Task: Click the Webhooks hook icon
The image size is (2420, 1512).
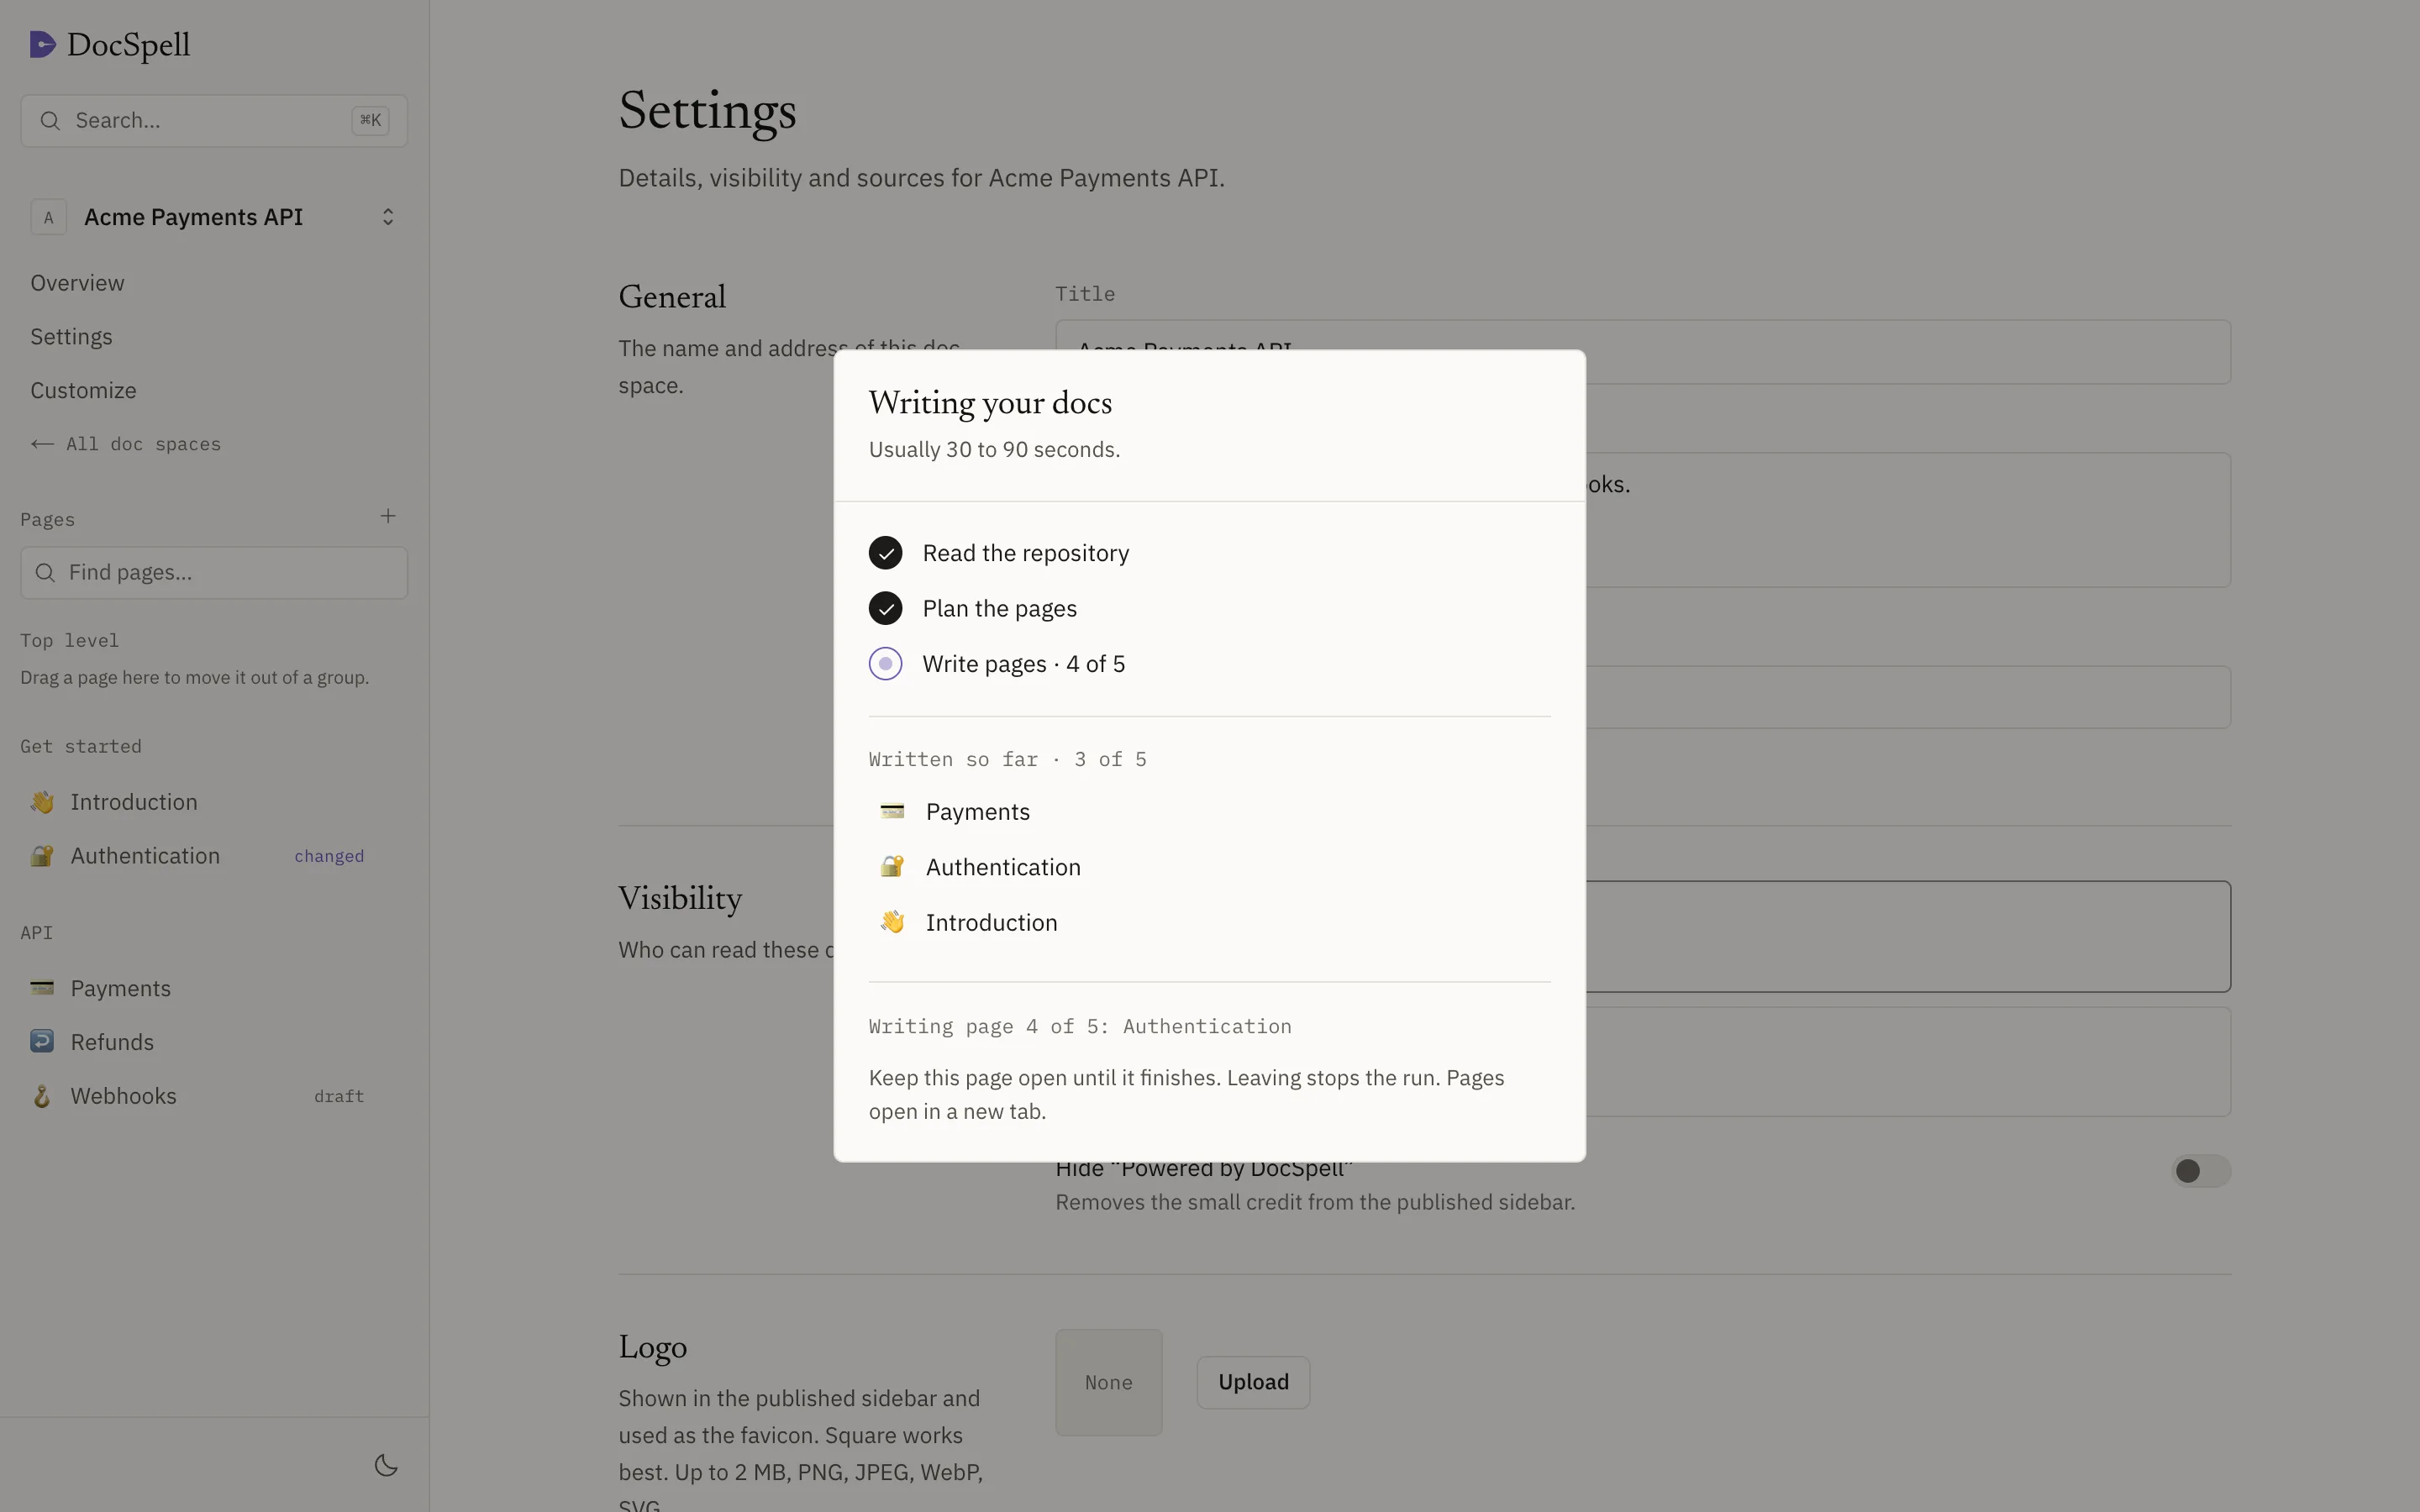Action: 42,1096
